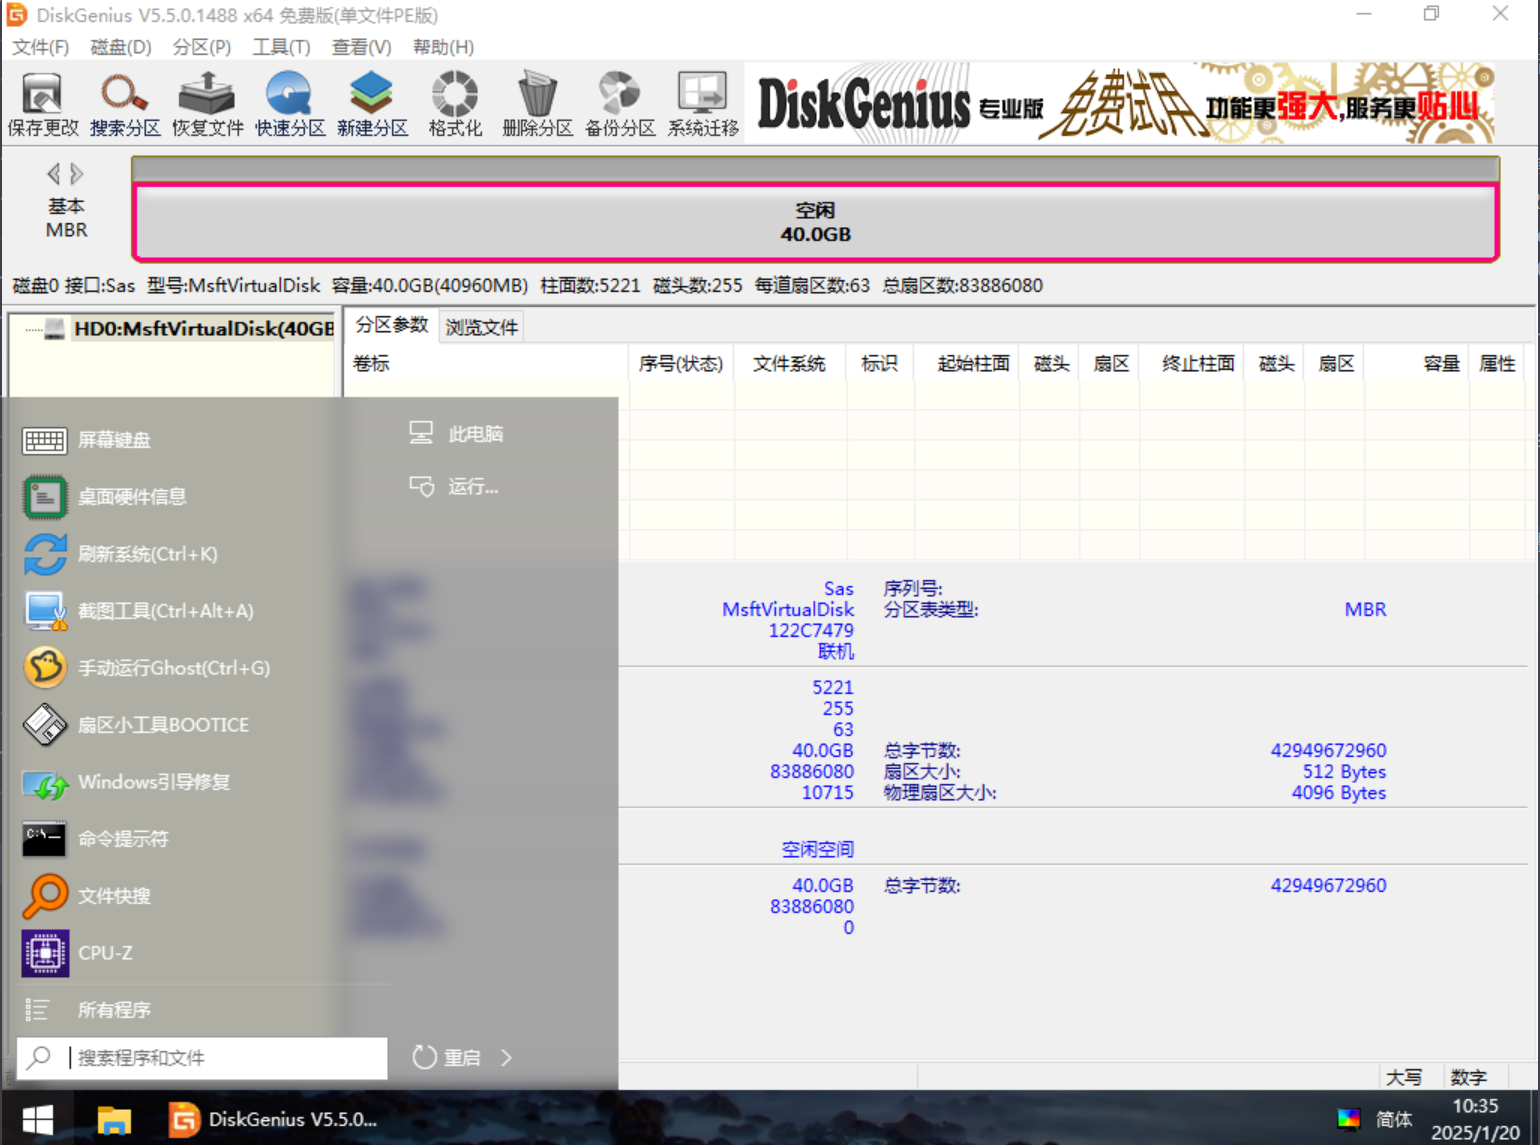Open System Migration (系统迁移) tool
Screen dimensions: 1540x1145
[703, 104]
